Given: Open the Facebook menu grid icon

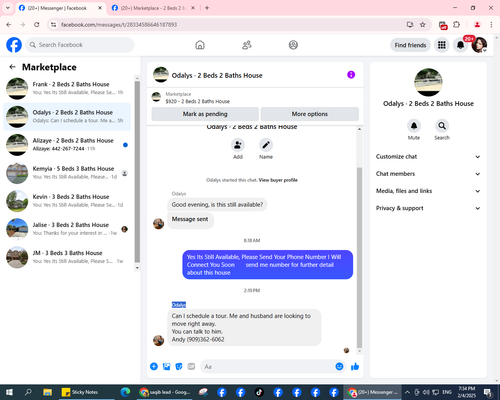Looking at the screenshot, I should coord(442,45).
